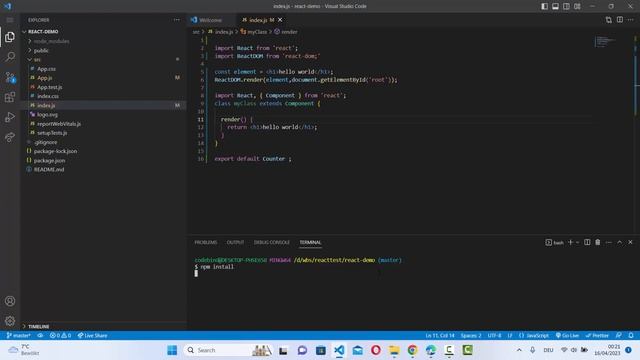This screenshot has height=360, width=640.
Task: Open the Search view in activity bar
Action: 10,57
